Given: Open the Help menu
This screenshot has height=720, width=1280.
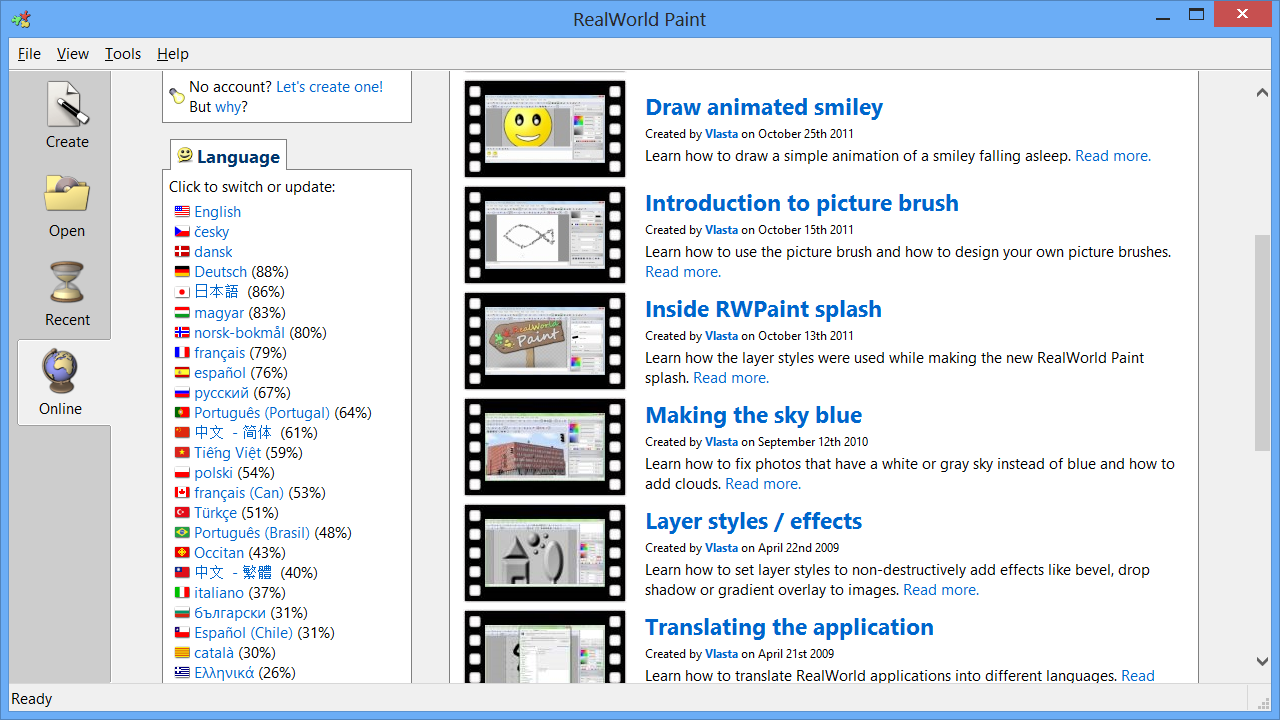Looking at the screenshot, I should (x=173, y=54).
